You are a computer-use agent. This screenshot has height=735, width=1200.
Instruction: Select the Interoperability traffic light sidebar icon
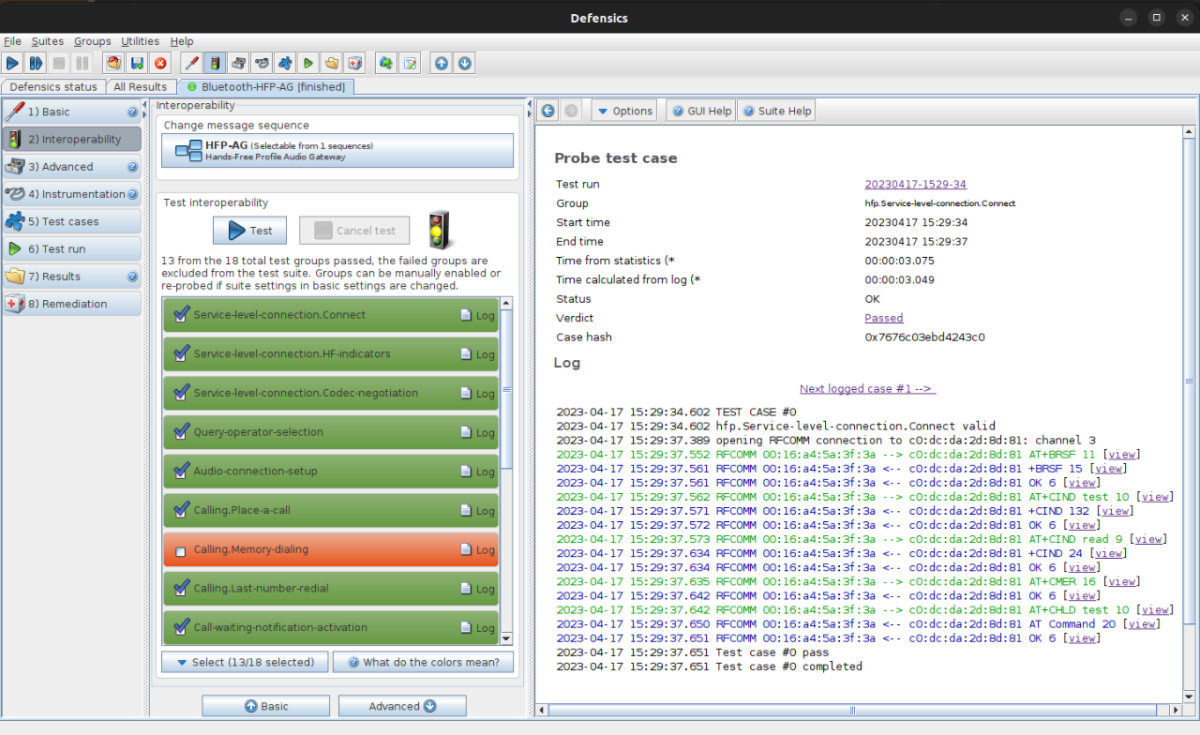coord(14,139)
